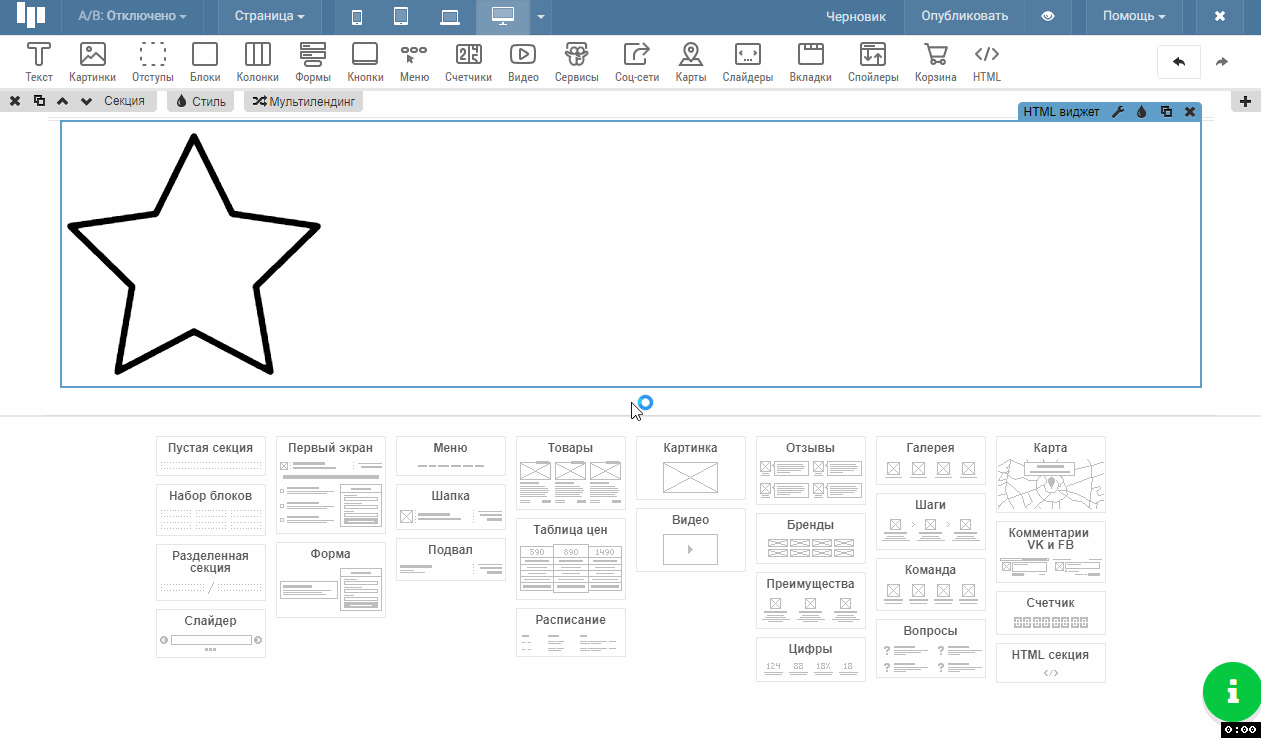Select the Spoilers (Спойлеры) tool
1261x738 pixels.
(872, 62)
